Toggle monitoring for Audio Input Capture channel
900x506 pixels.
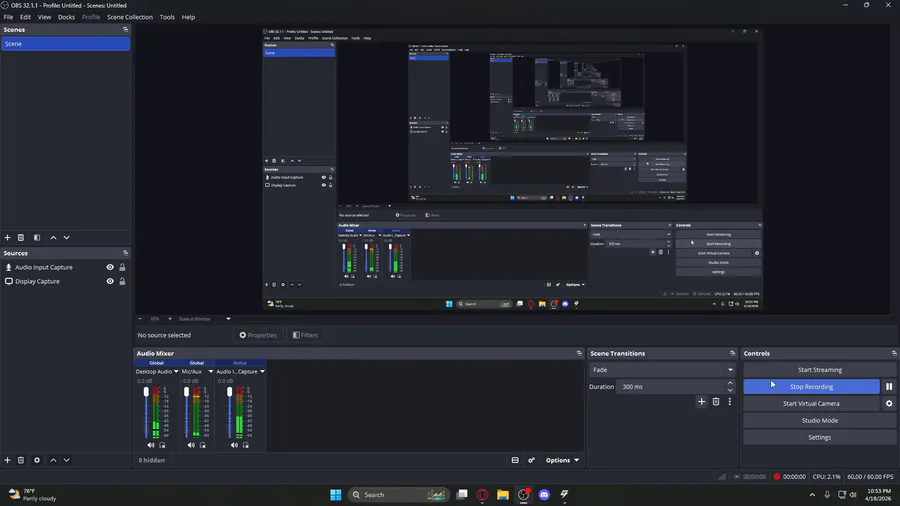pos(246,445)
